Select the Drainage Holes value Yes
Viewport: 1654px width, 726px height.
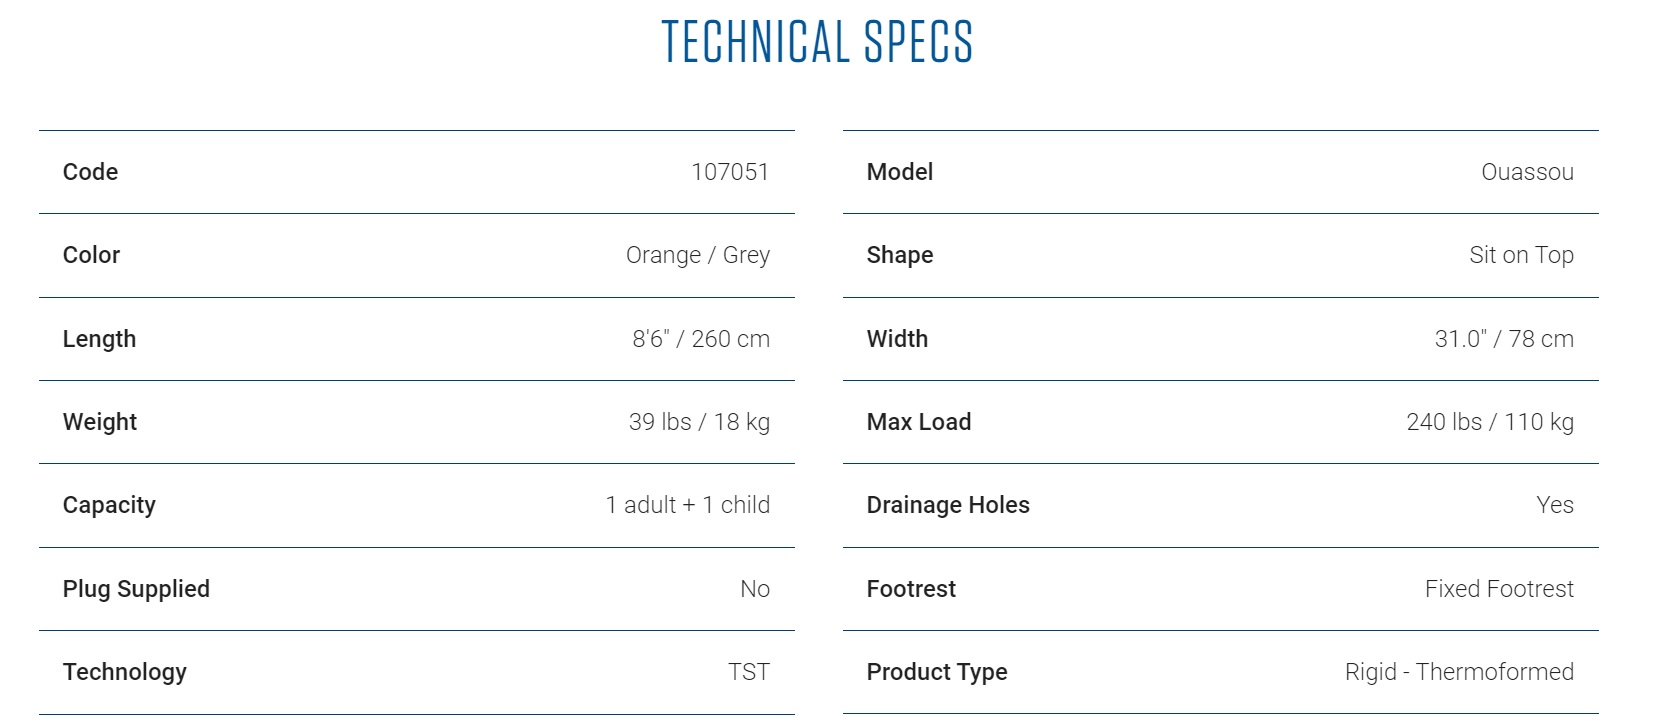coord(1555,505)
